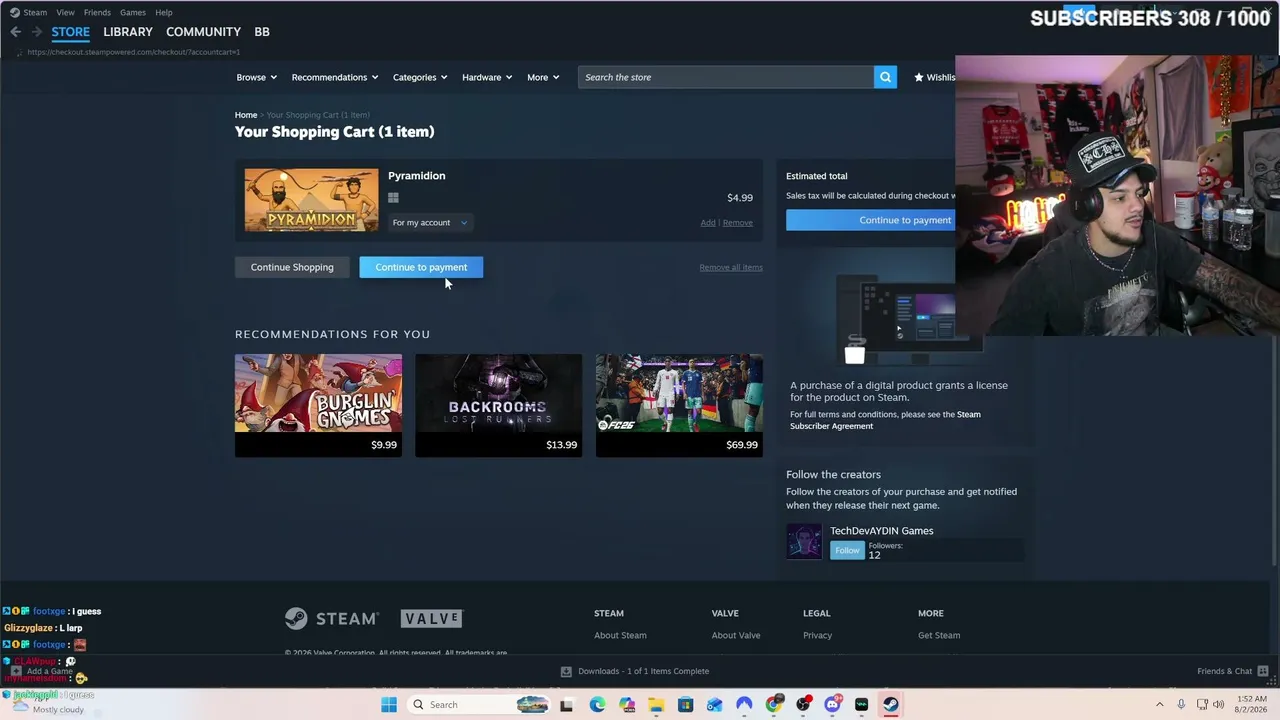Image resolution: width=1280 pixels, height=720 pixels.
Task: Open Copilot from the taskbar
Action: click(627, 704)
